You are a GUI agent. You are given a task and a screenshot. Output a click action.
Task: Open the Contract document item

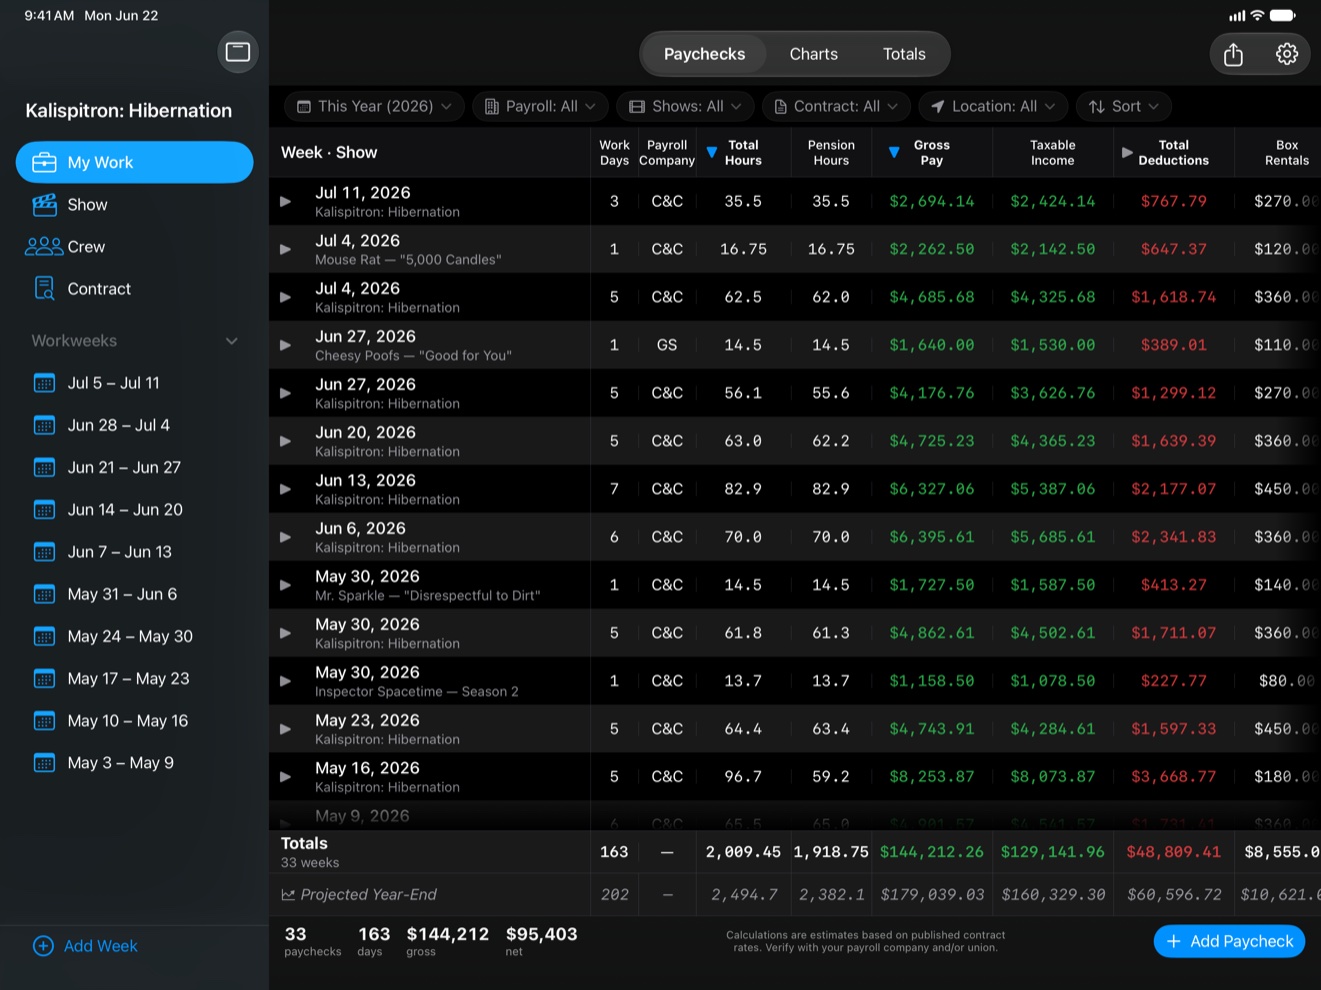tap(134, 288)
